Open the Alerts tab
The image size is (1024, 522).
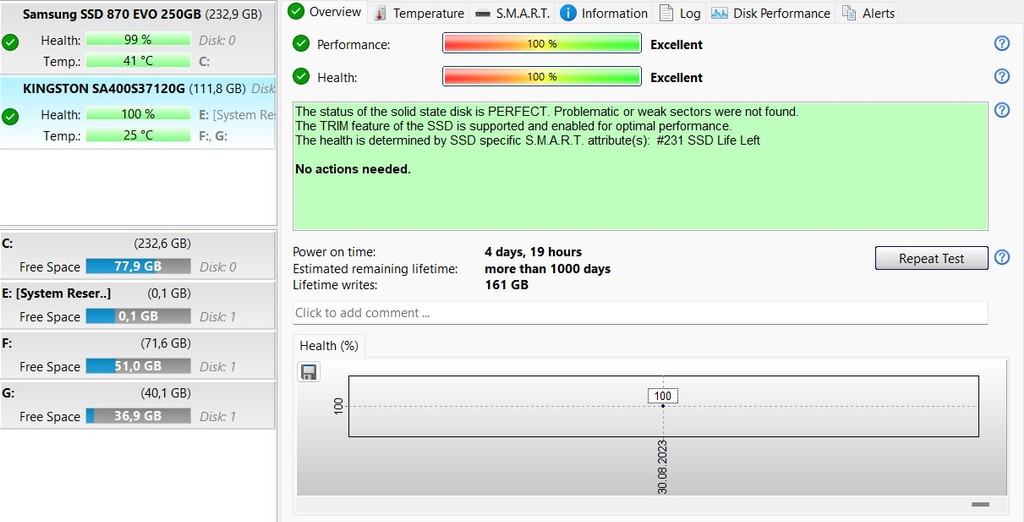coord(868,12)
